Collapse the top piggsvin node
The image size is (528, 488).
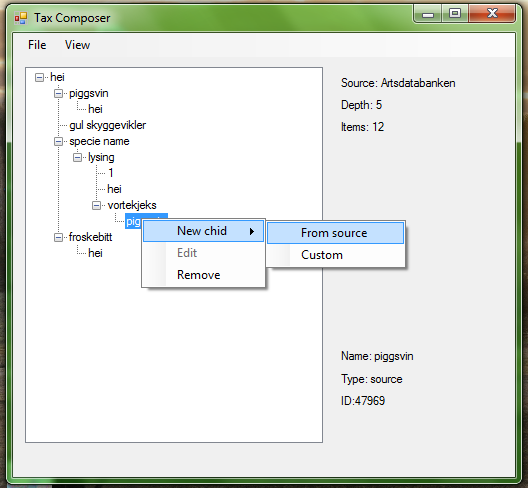click(59, 93)
